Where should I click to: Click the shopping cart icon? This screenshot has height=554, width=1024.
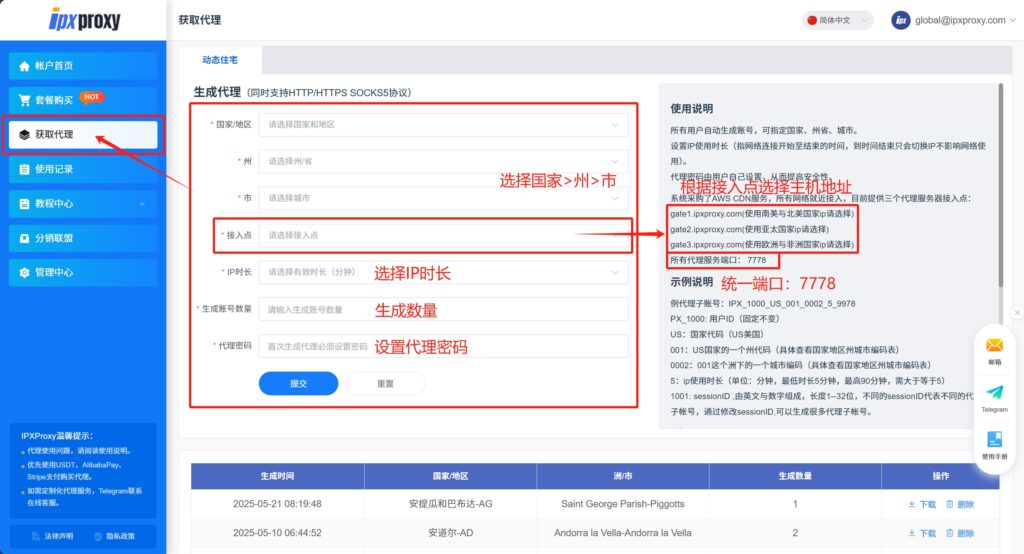pos(24,100)
